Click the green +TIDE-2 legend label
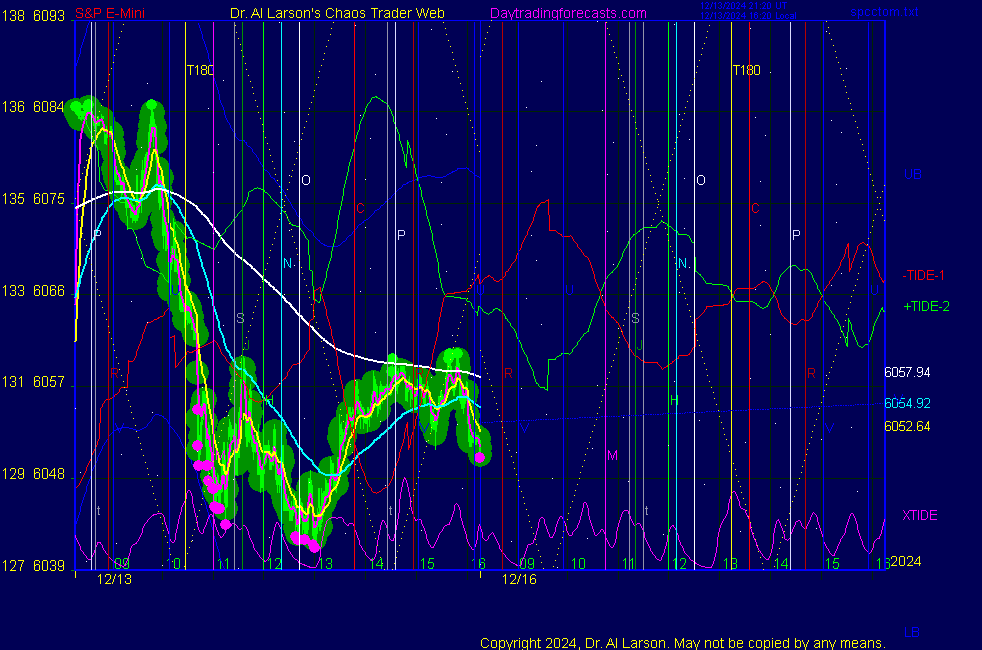 (926, 306)
